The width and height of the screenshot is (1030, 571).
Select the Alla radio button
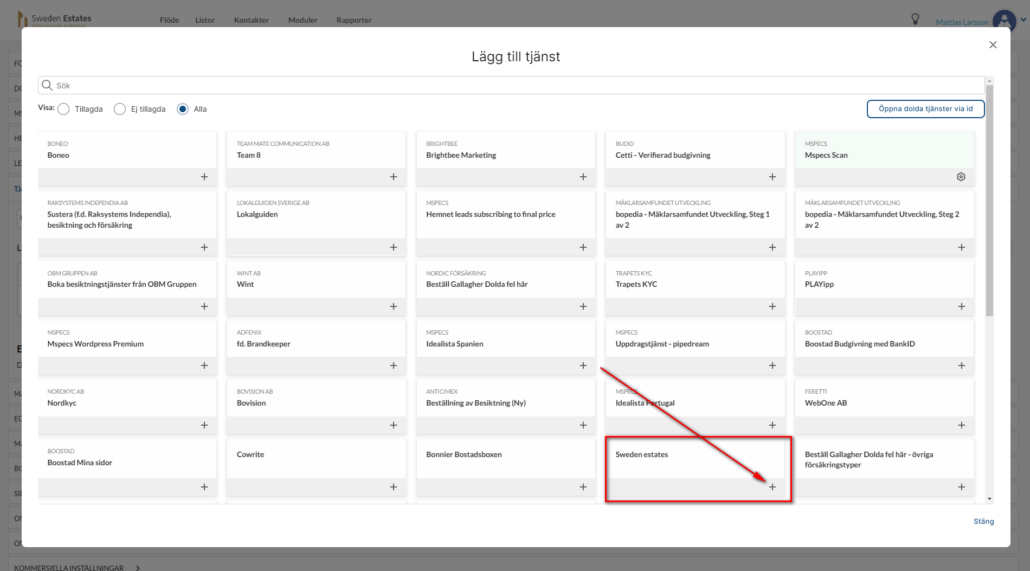click(183, 109)
